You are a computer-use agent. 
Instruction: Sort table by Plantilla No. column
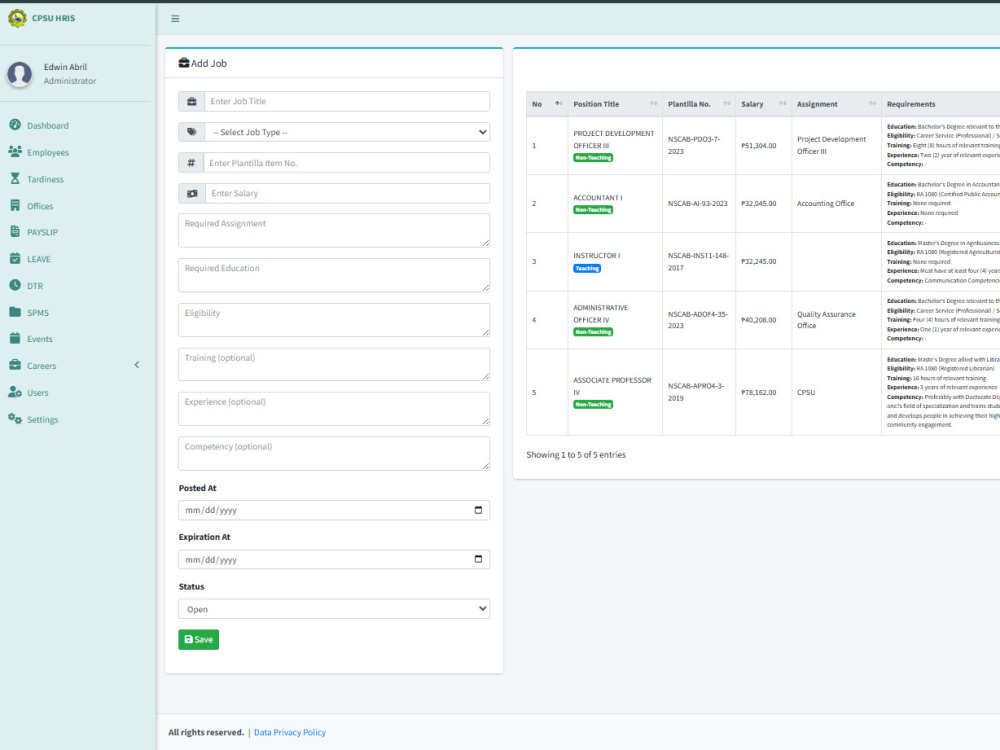click(x=699, y=104)
